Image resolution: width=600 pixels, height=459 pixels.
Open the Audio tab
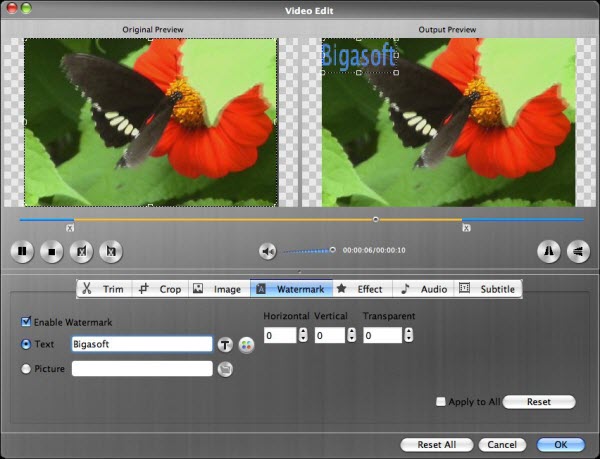423,289
